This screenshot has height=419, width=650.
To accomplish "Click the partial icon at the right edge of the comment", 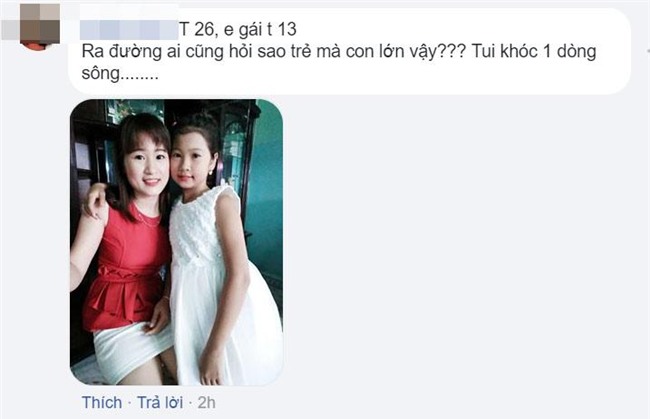I will click(x=648, y=51).
